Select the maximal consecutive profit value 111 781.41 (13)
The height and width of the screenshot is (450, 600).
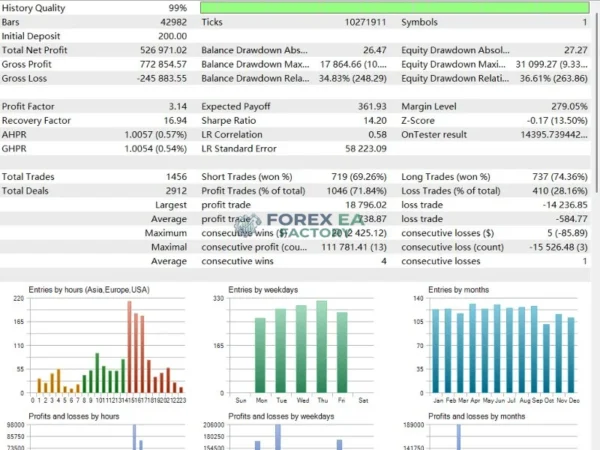click(x=354, y=247)
